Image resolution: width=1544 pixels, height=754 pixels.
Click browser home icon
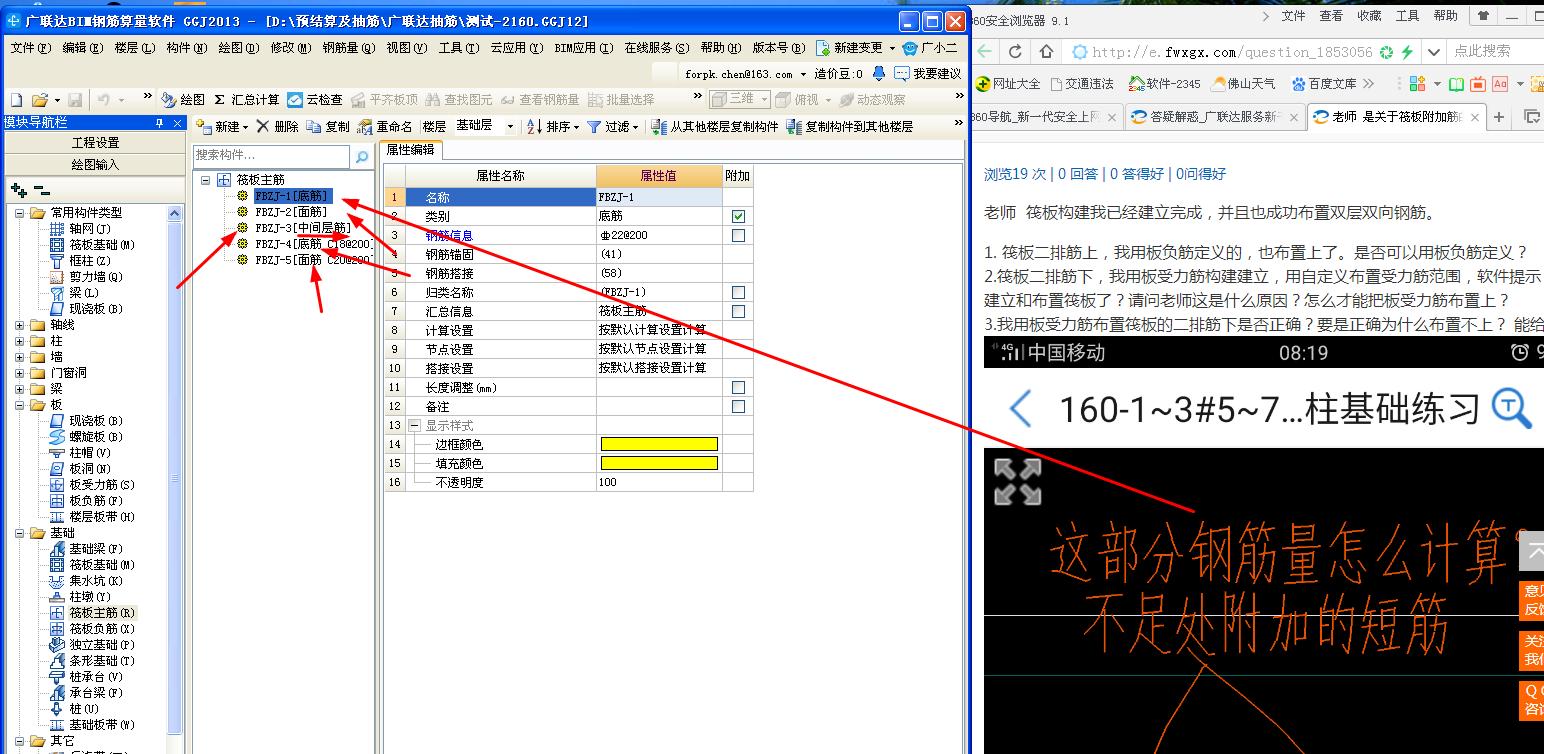[1046, 51]
